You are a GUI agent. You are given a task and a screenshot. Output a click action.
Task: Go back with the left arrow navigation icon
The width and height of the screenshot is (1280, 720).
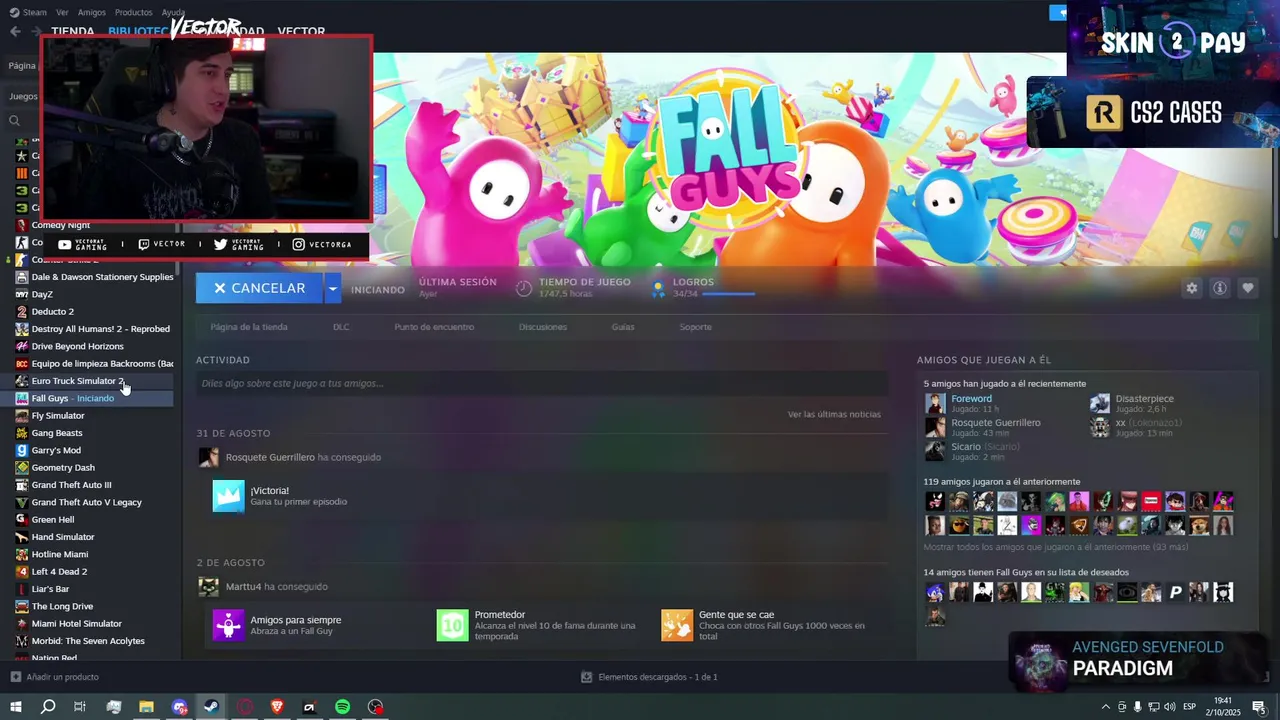15,31
